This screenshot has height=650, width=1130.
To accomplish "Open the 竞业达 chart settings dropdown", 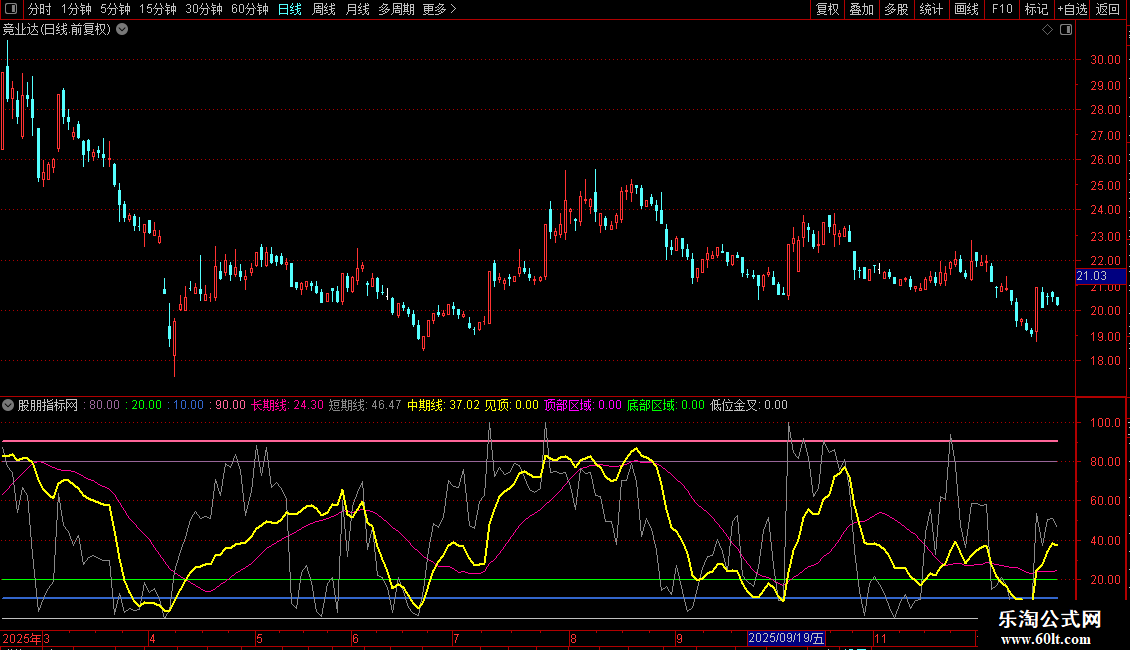I will pyautogui.click(x=122, y=29).
